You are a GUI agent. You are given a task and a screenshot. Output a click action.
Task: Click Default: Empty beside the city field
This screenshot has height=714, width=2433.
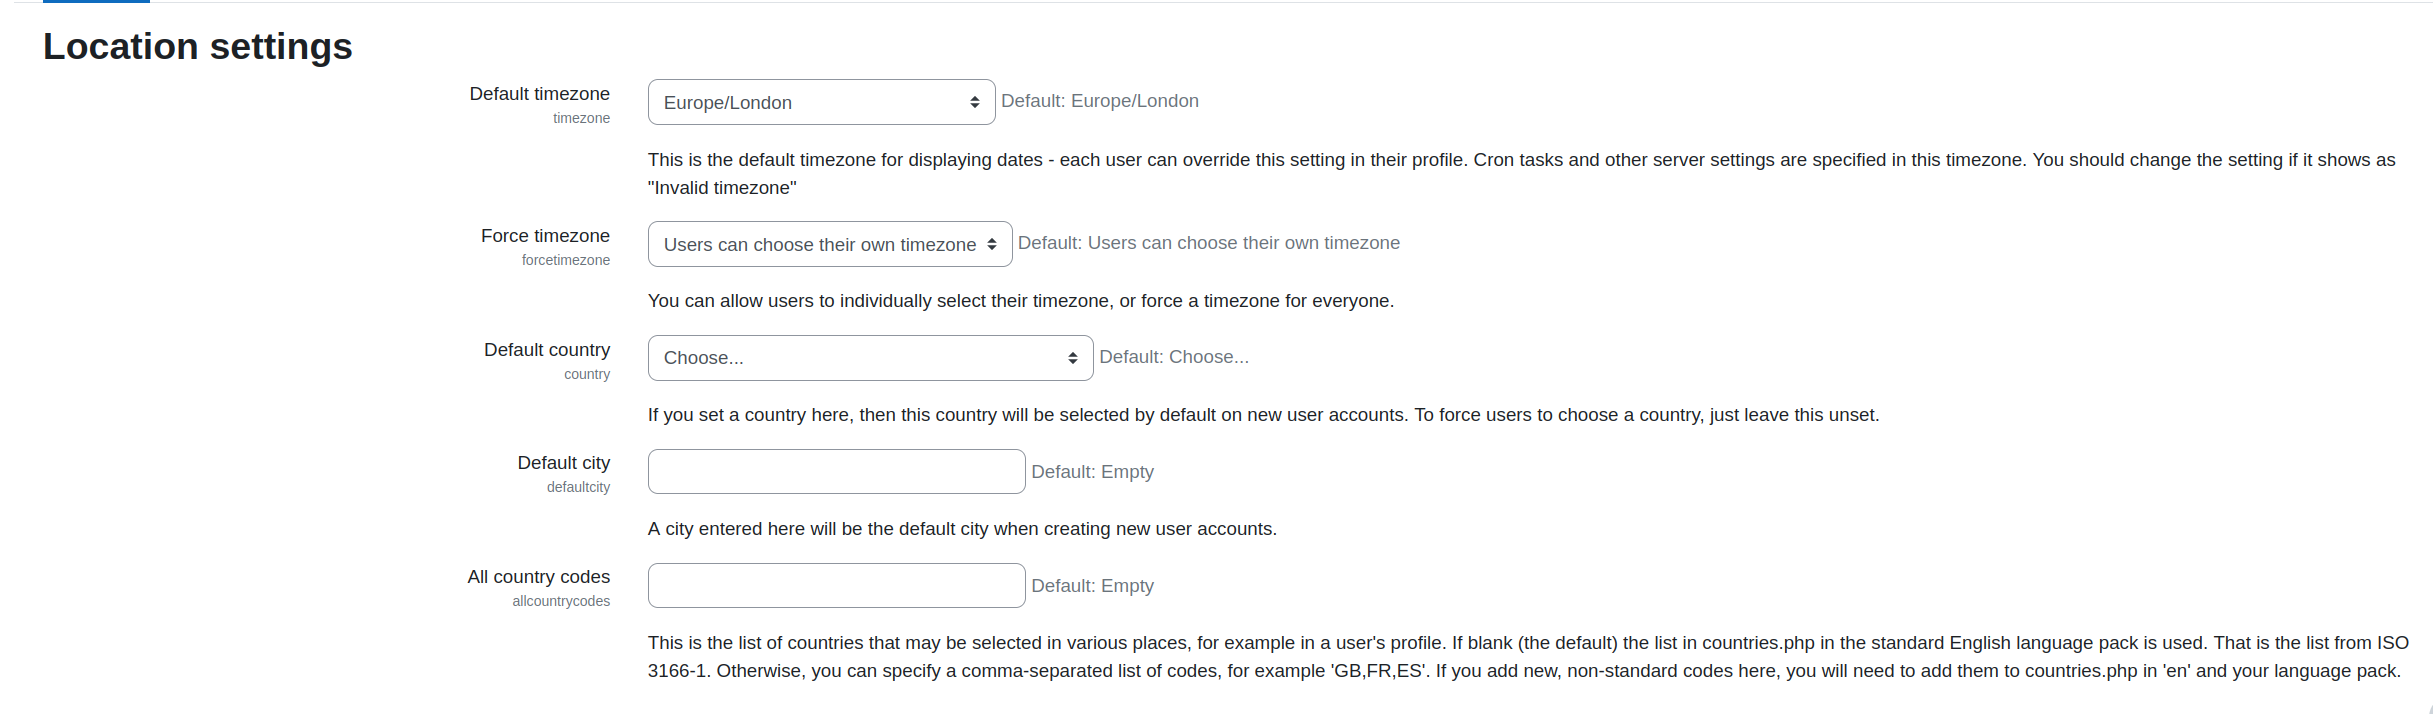pos(1092,472)
